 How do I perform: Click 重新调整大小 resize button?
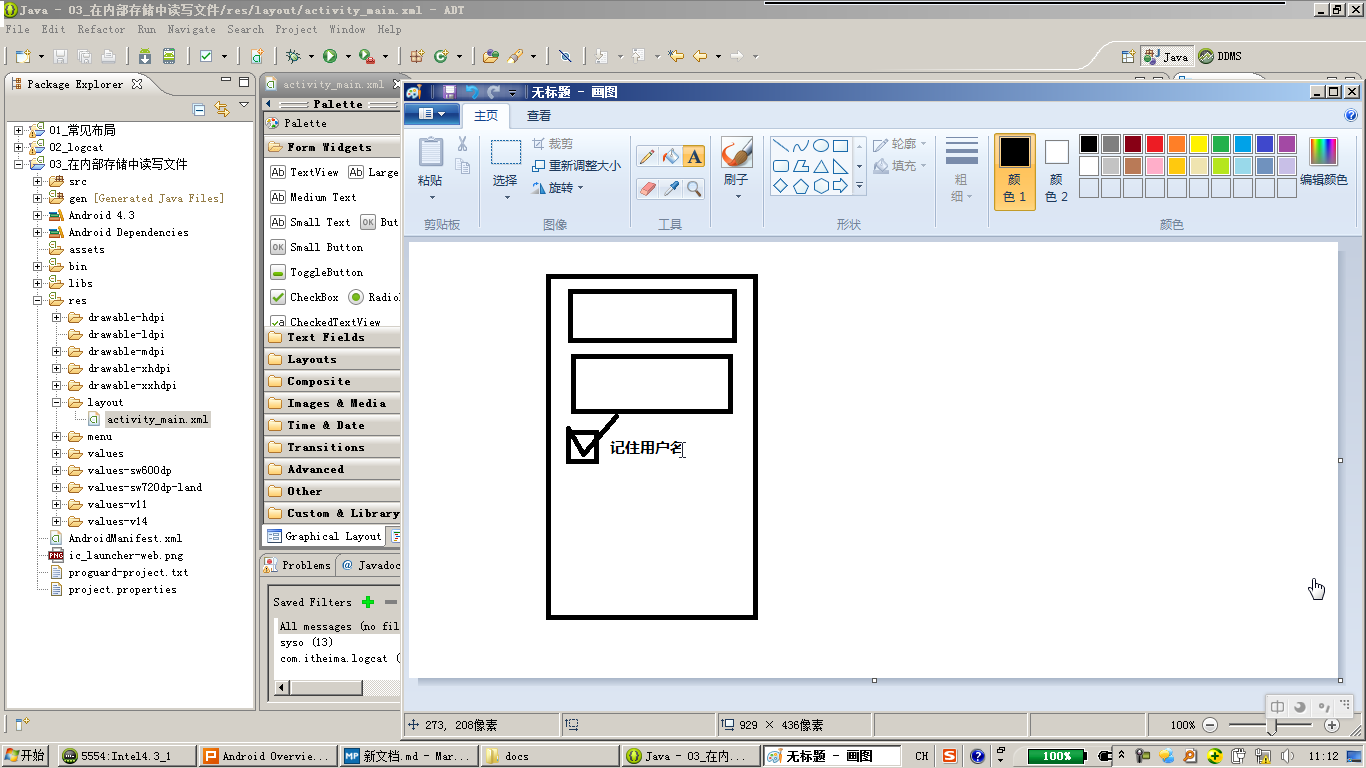pos(576,165)
